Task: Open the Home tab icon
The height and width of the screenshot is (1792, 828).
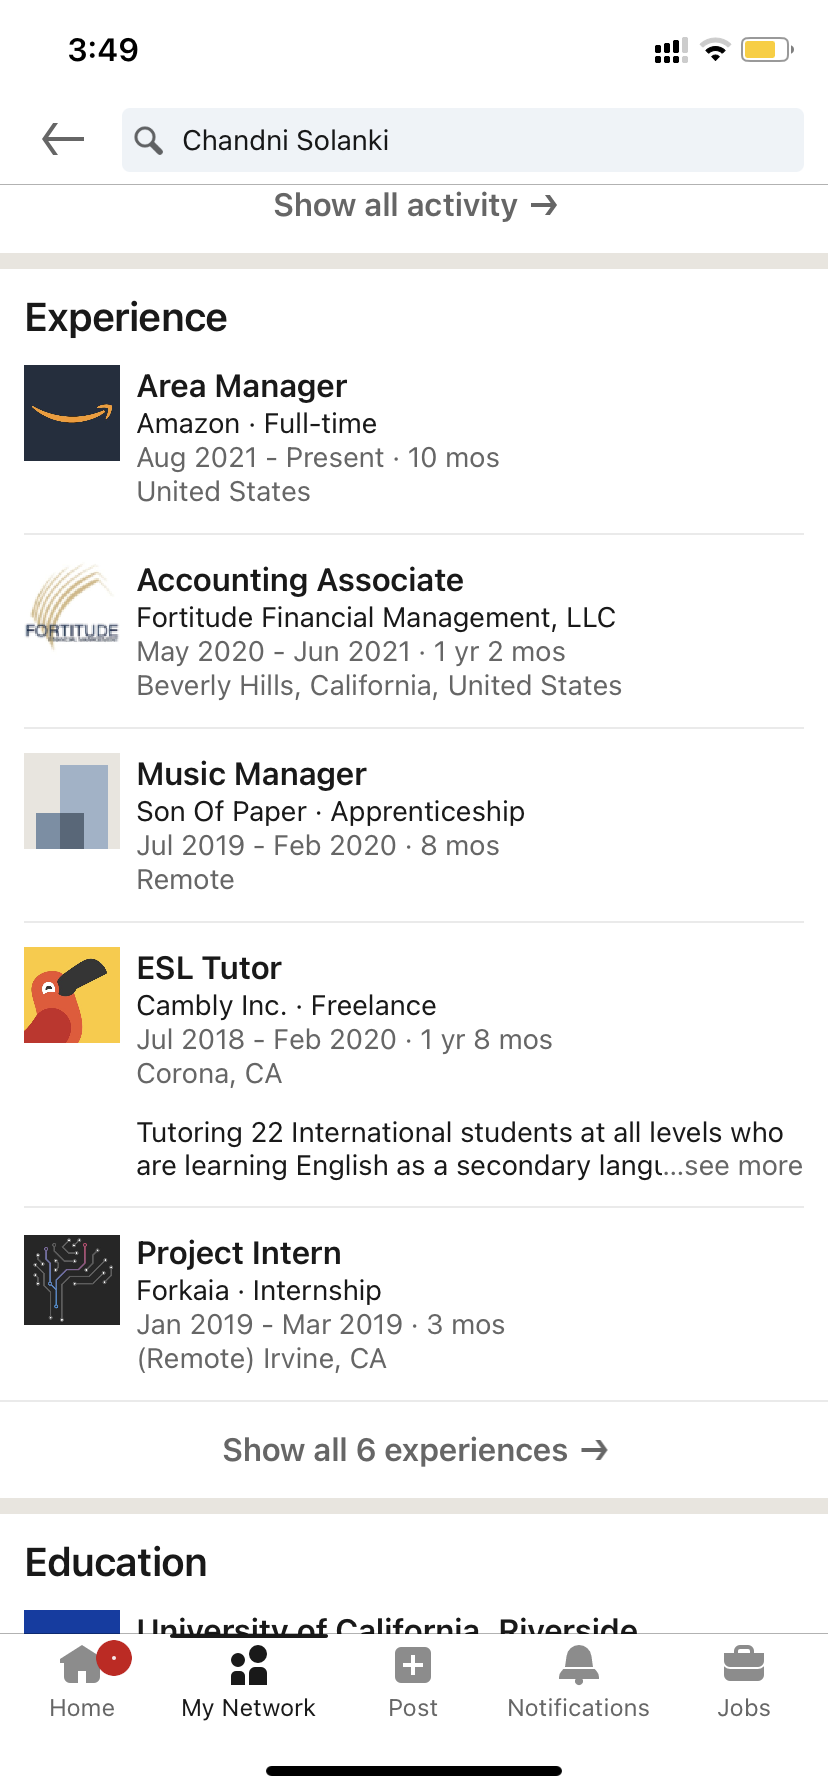Action: (82, 1664)
